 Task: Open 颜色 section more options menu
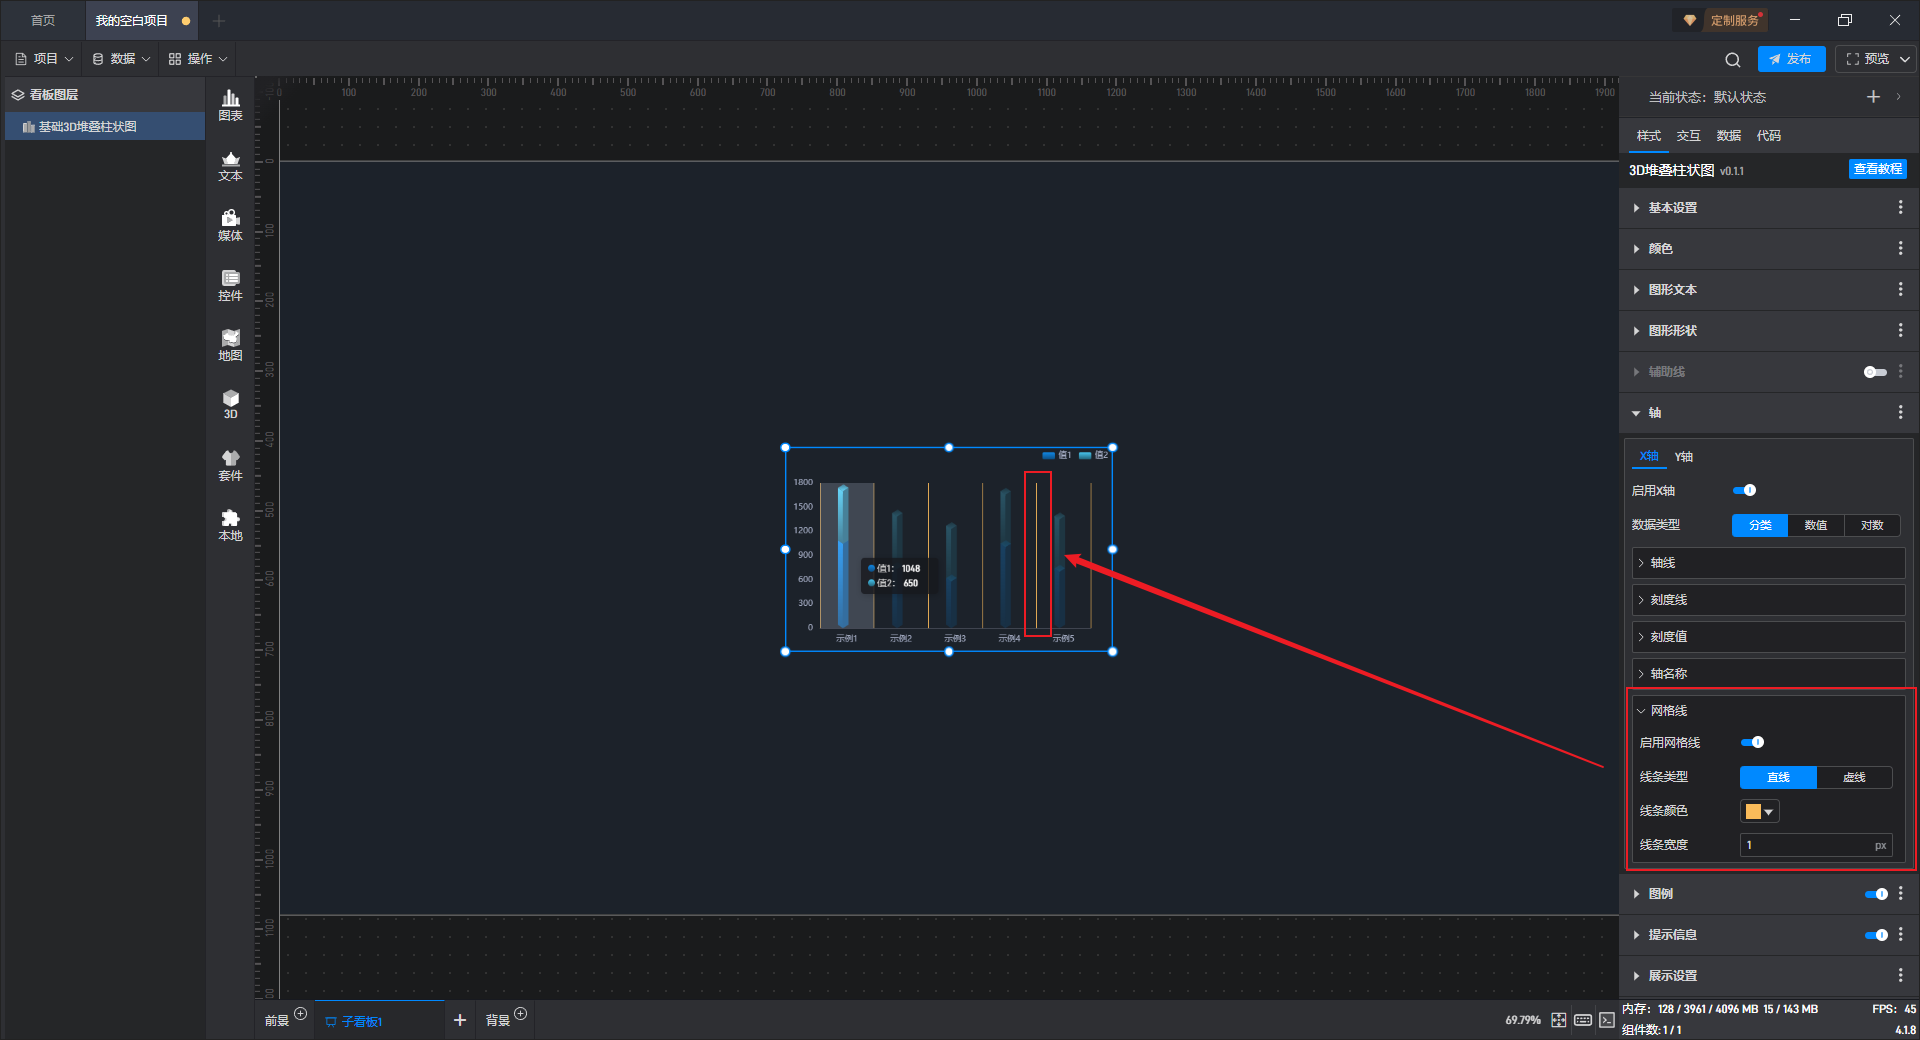[1900, 248]
